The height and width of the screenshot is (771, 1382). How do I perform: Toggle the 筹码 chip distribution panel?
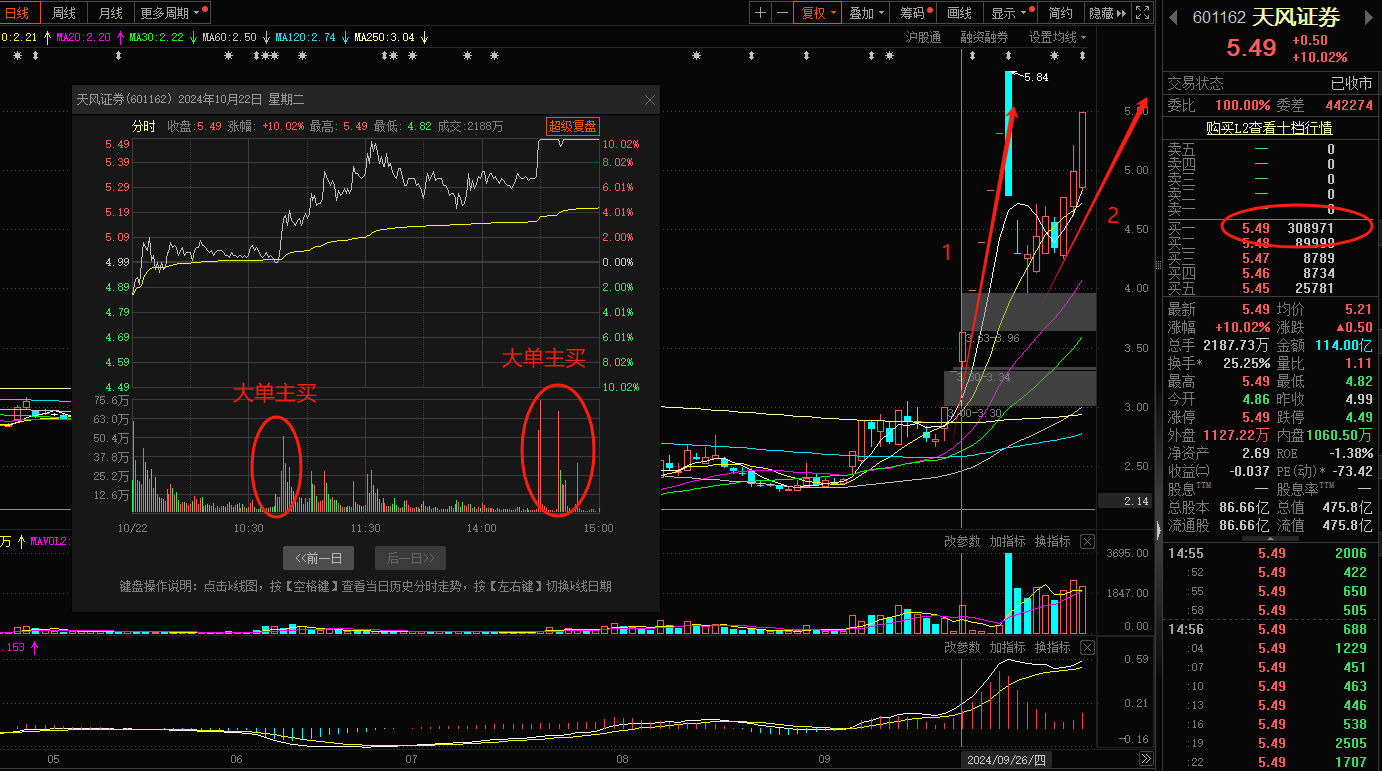pos(914,13)
